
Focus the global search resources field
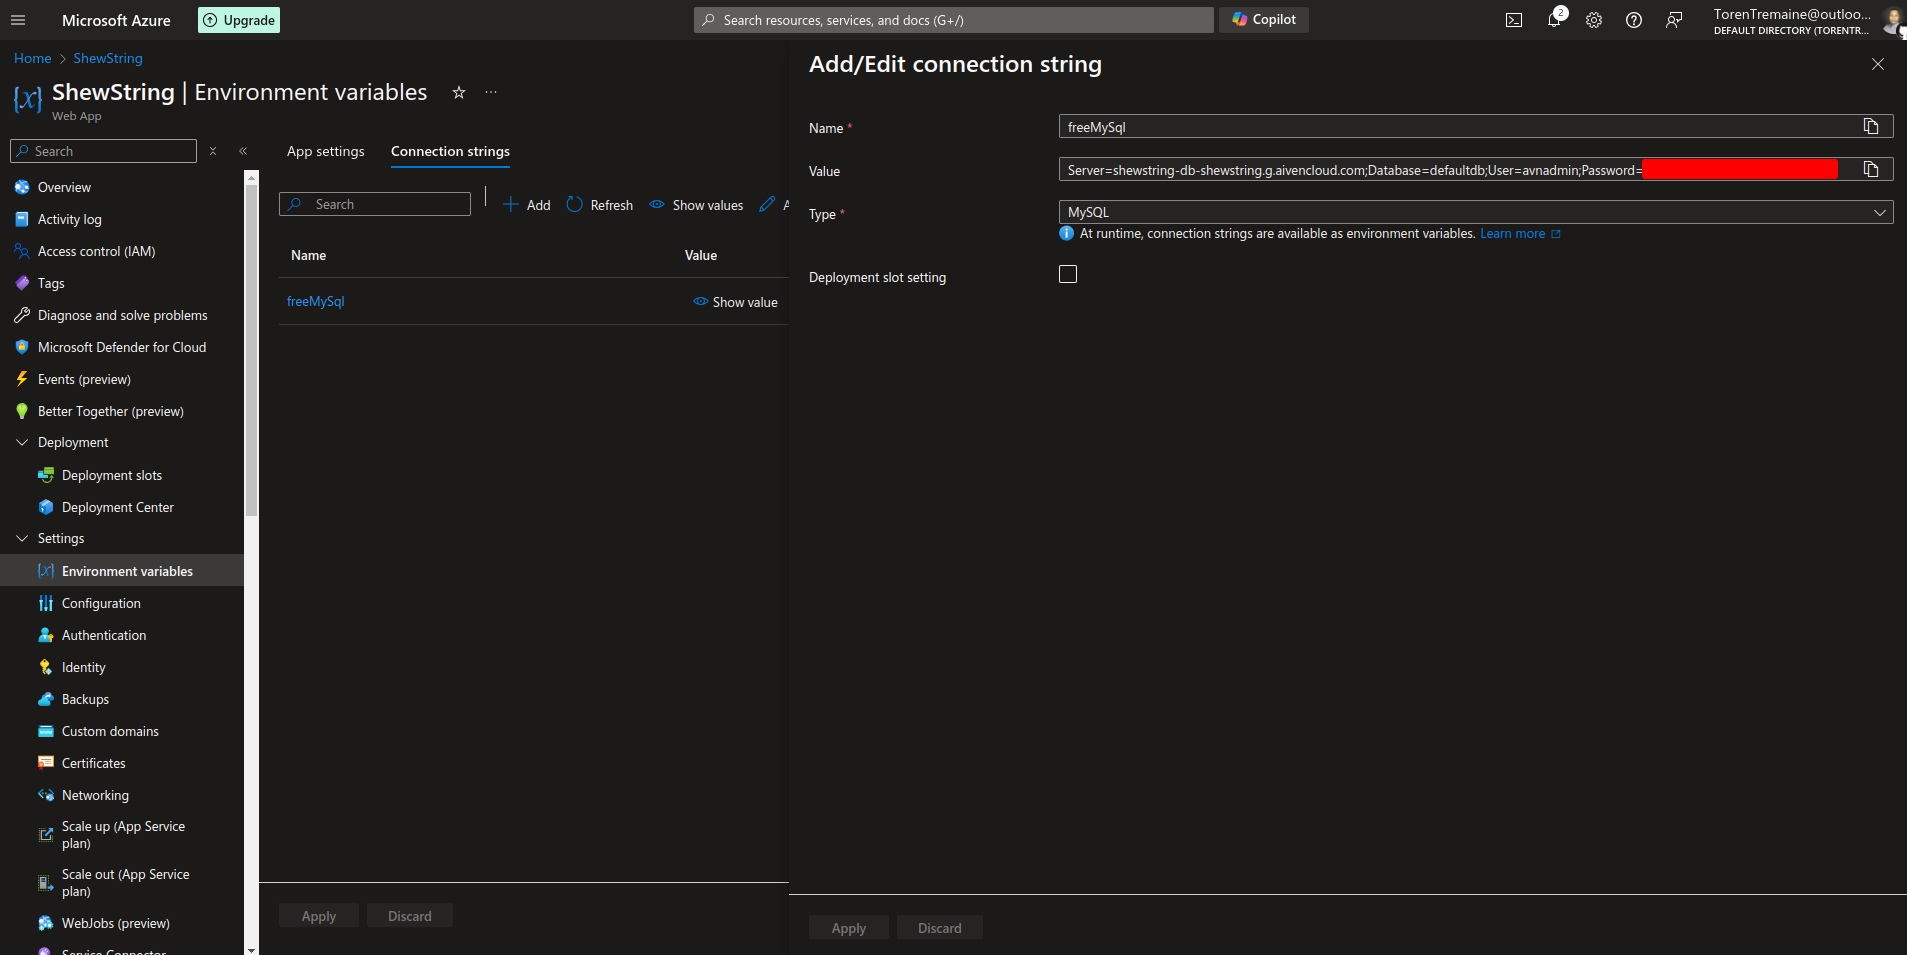tap(954, 20)
